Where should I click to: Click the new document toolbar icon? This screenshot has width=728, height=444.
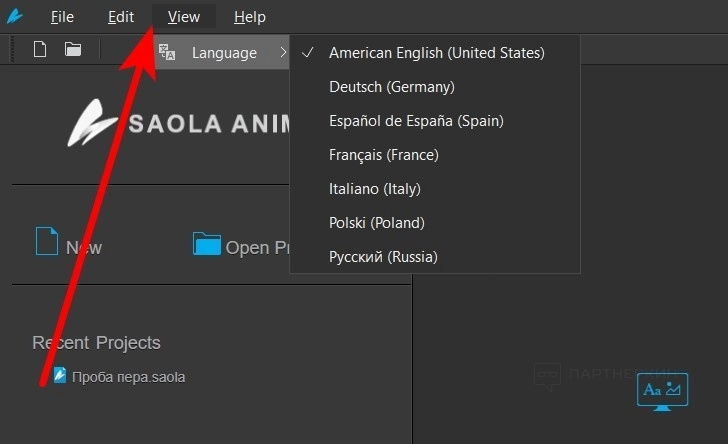(x=40, y=49)
